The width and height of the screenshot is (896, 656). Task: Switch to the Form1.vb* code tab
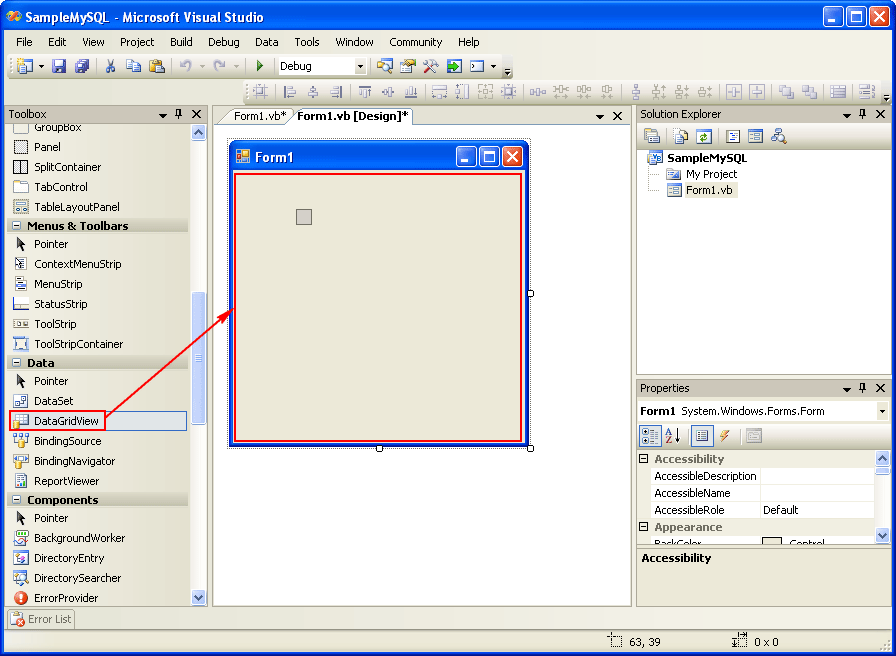[x=259, y=117]
